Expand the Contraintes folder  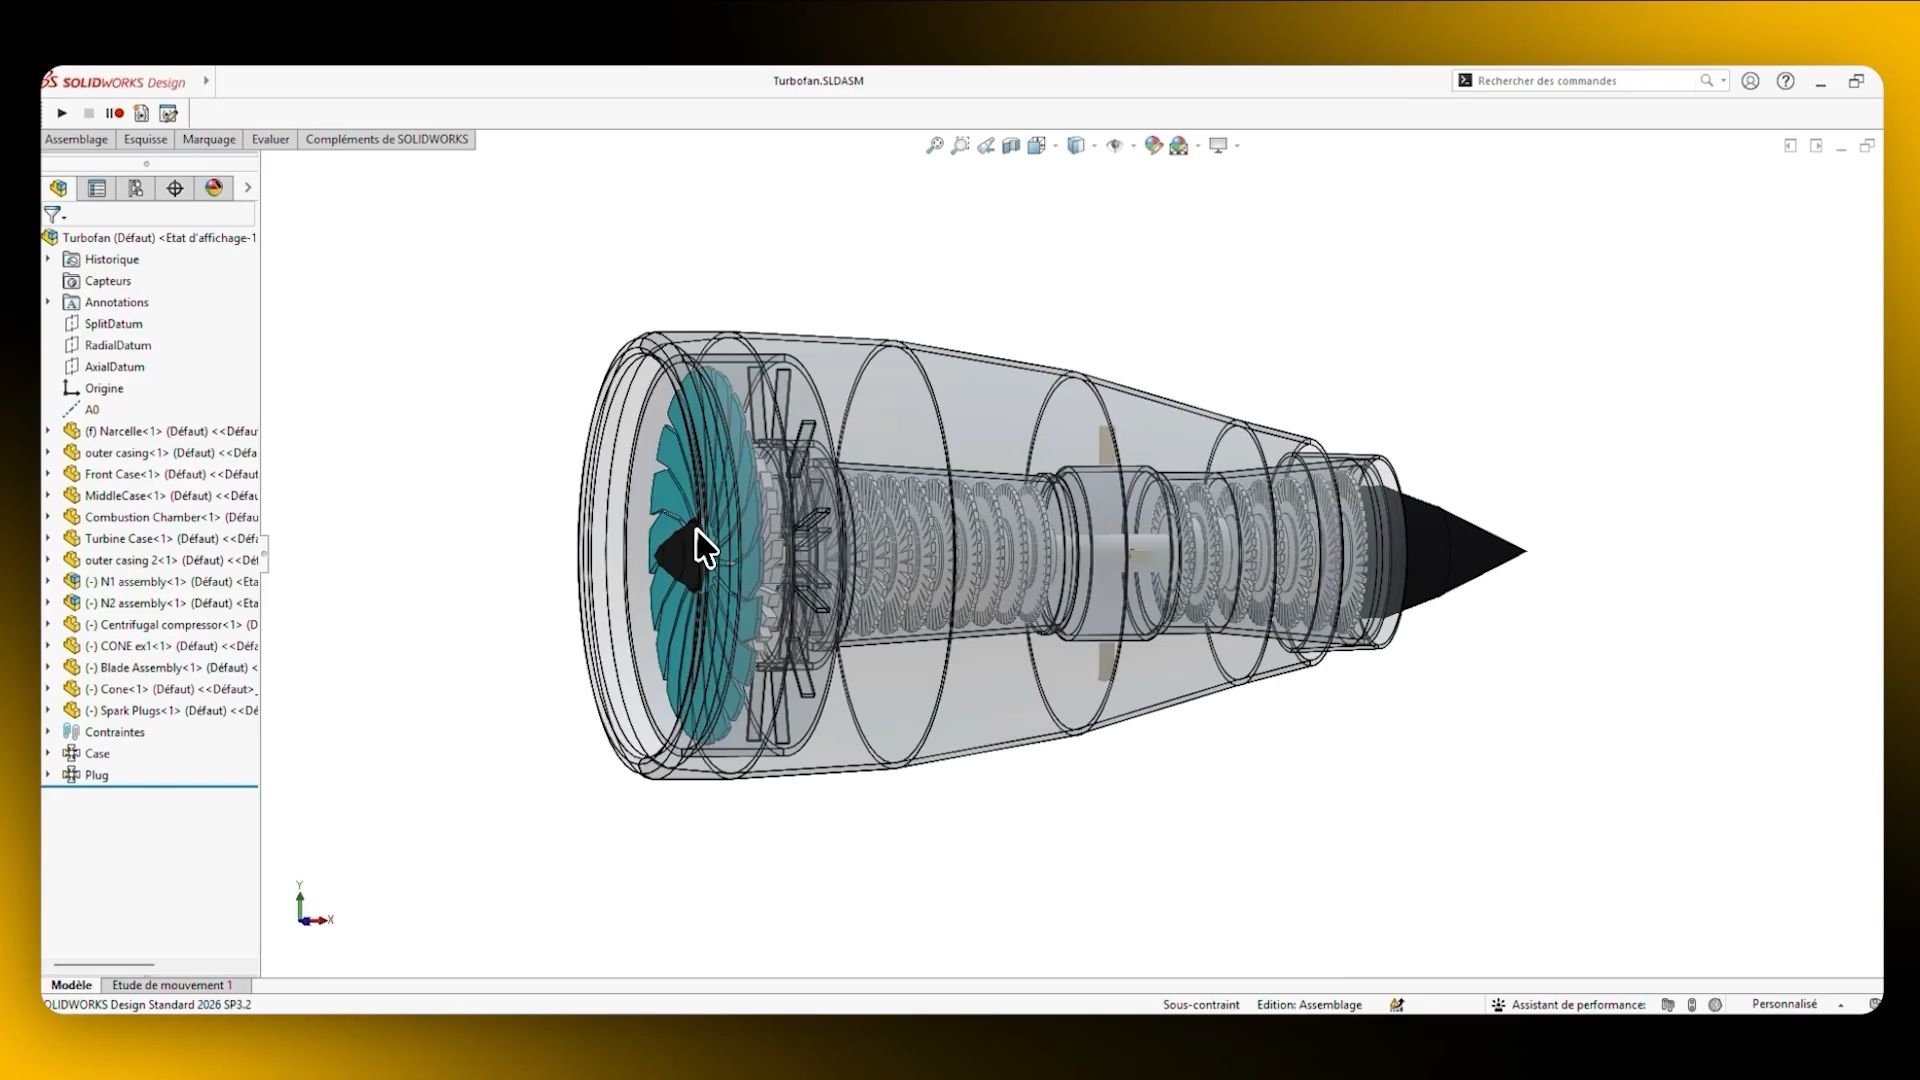pyautogui.click(x=48, y=732)
